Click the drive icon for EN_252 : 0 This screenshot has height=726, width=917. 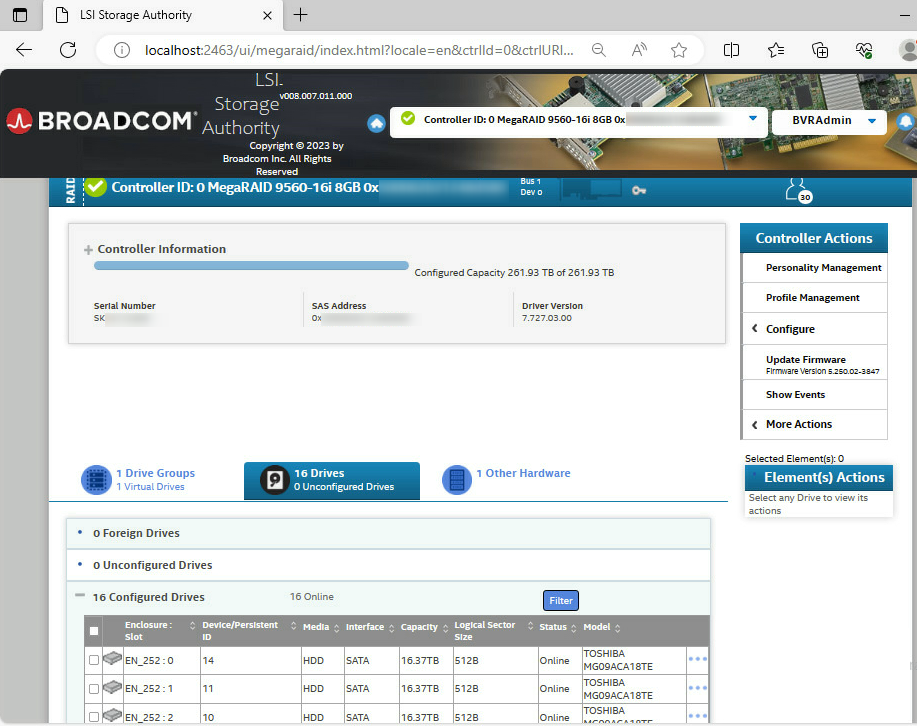111,659
